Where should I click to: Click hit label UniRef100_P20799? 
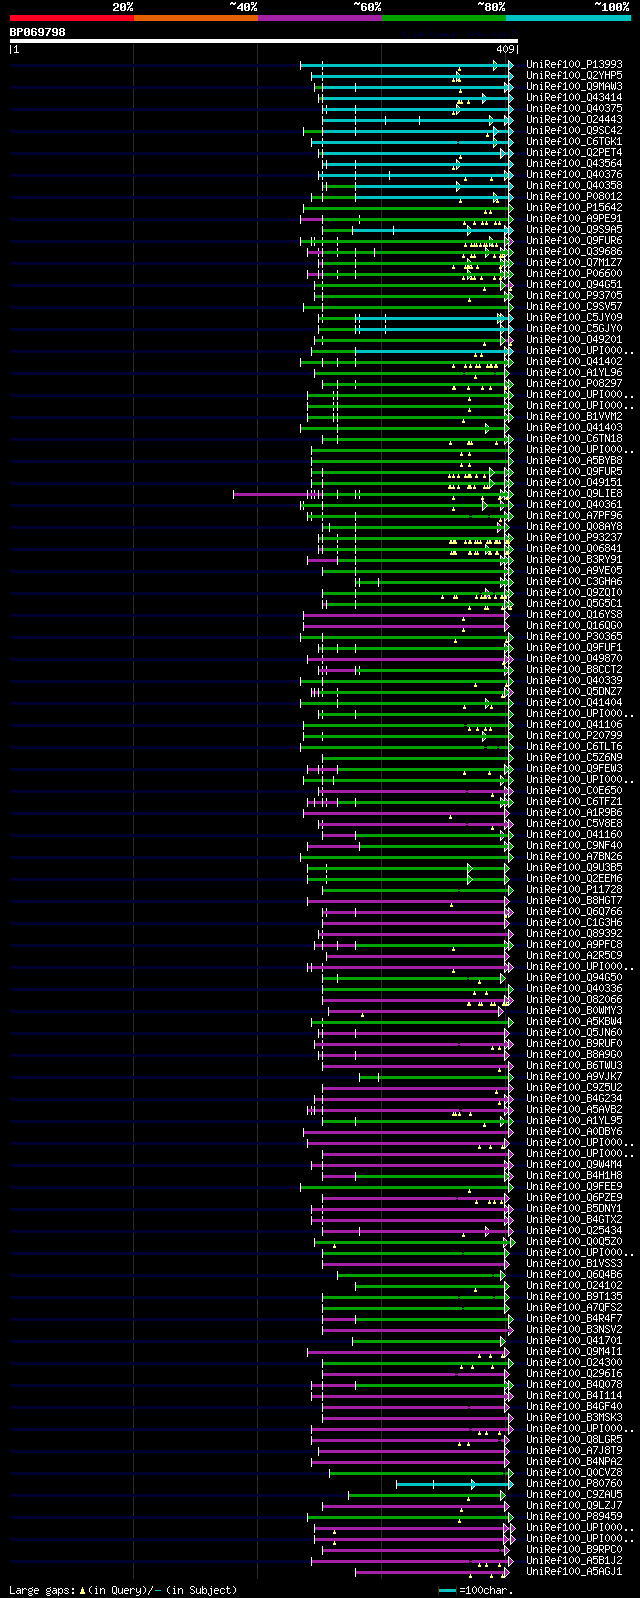tap(574, 736)
